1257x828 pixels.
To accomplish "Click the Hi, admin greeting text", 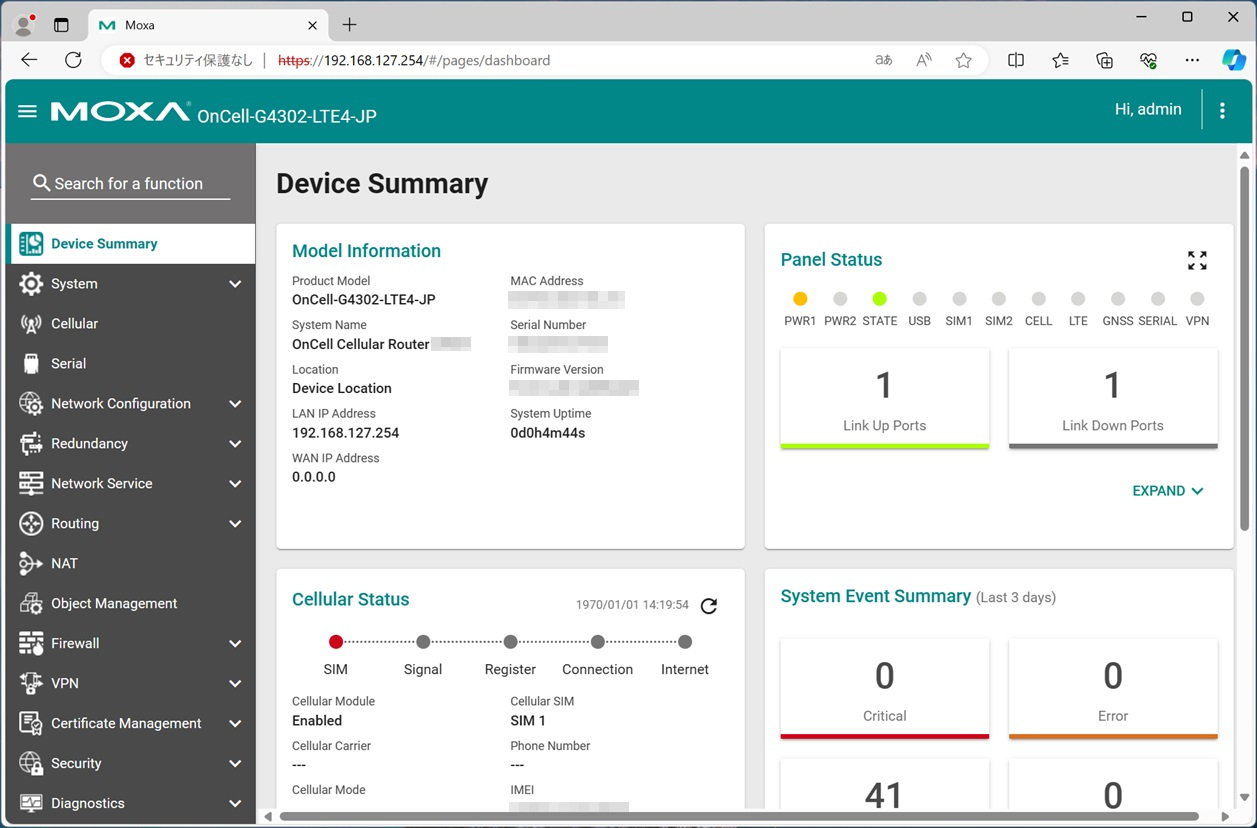I will 1148,110.
